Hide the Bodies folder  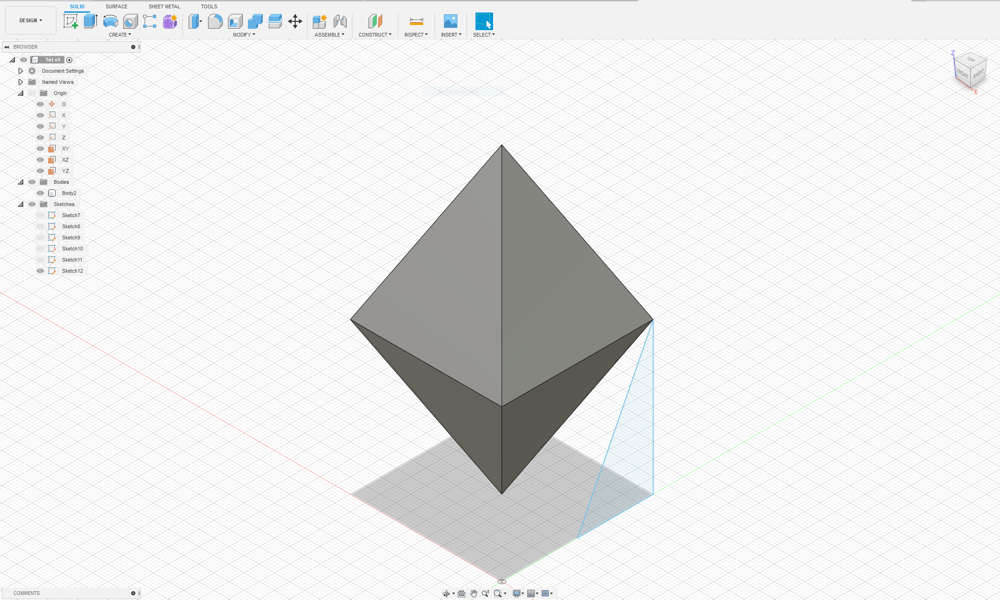32,182
